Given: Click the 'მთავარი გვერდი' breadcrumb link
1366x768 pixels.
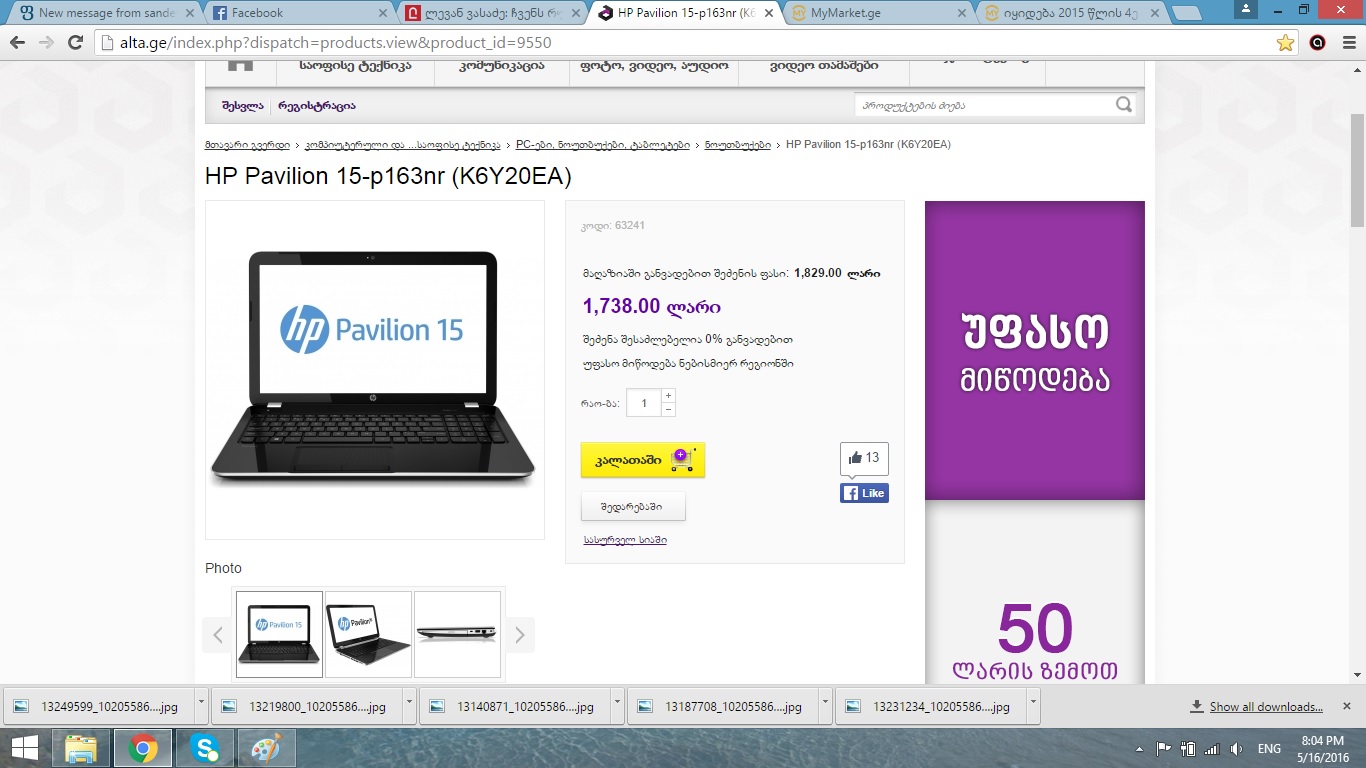Looking at the screenshot, I should [247, 145].
